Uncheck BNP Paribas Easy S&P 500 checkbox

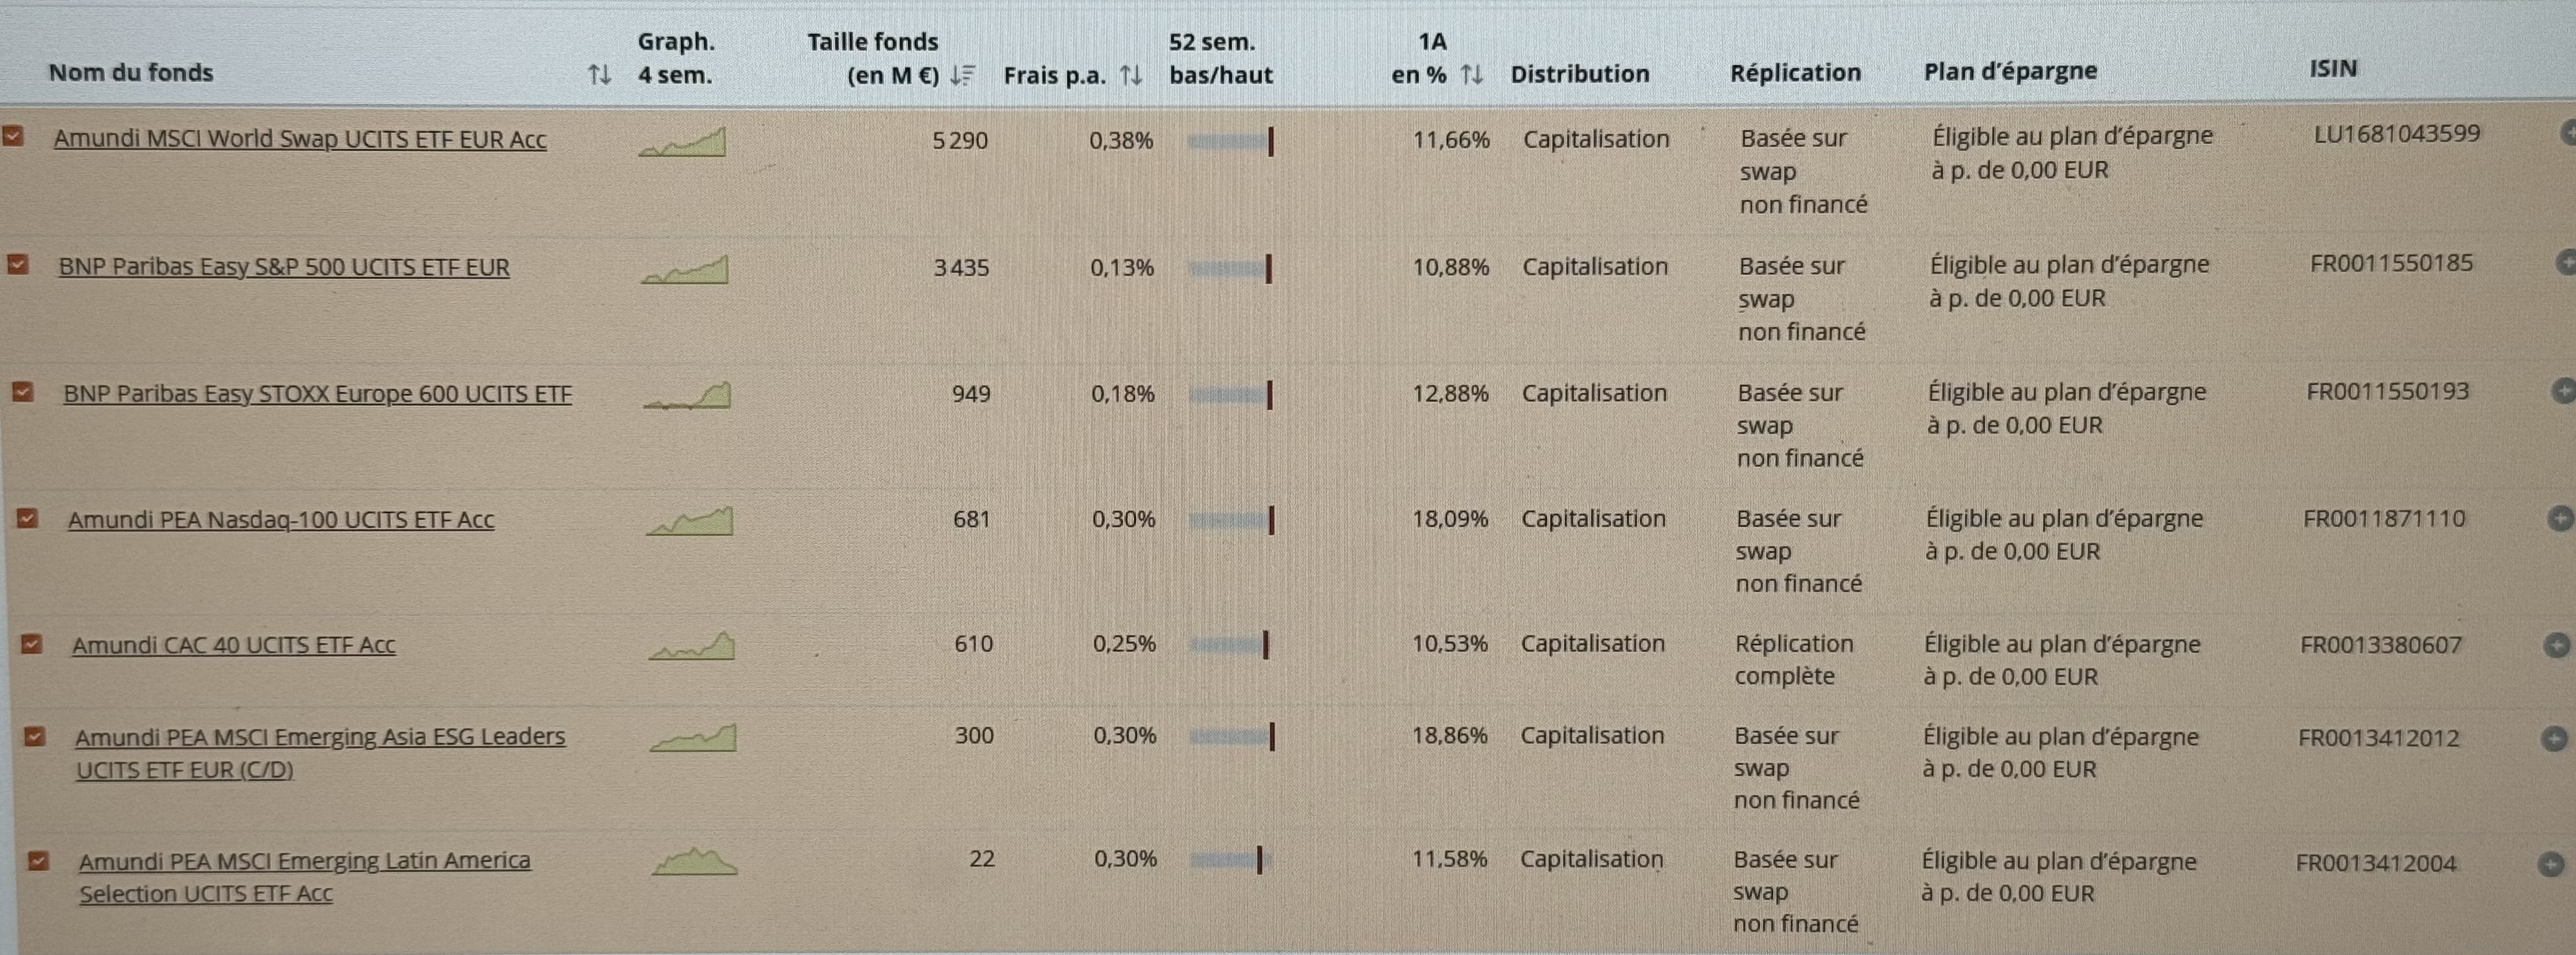coord(18,264)
